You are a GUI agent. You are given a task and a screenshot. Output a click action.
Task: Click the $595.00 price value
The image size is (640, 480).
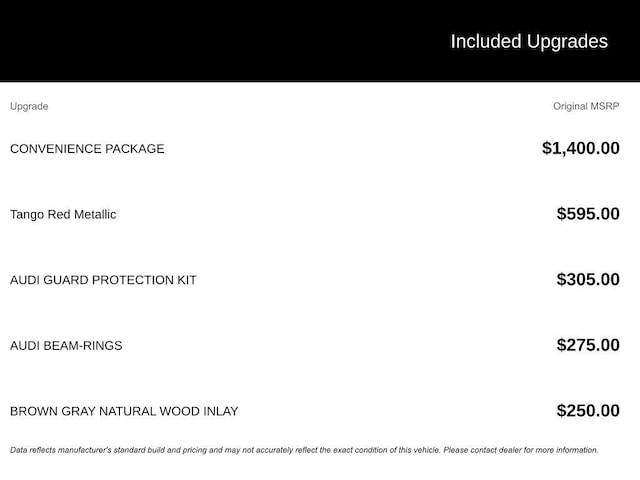[588, 214]
